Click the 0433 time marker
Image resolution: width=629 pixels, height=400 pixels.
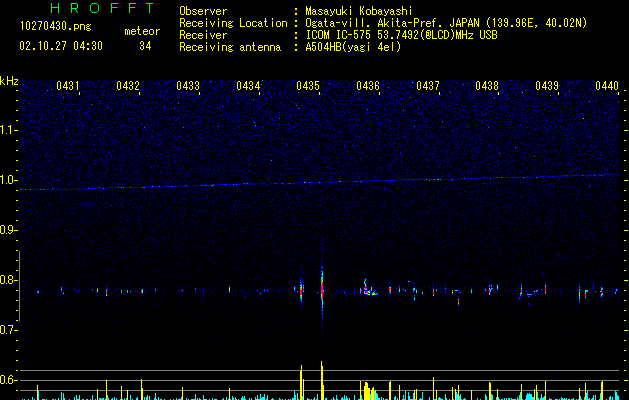[188, 86]
